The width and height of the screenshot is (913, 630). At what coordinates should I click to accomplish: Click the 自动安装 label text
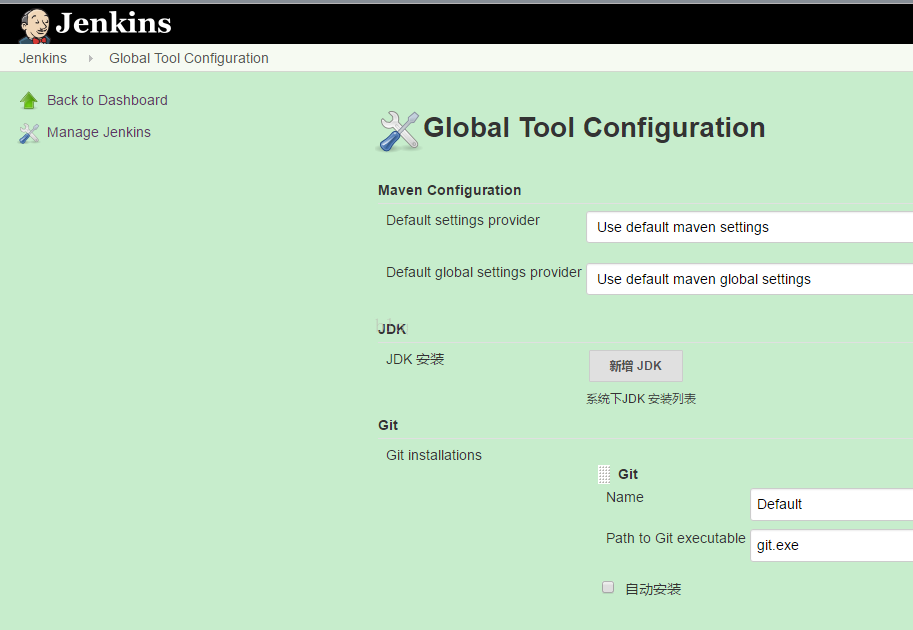[653, 589]
